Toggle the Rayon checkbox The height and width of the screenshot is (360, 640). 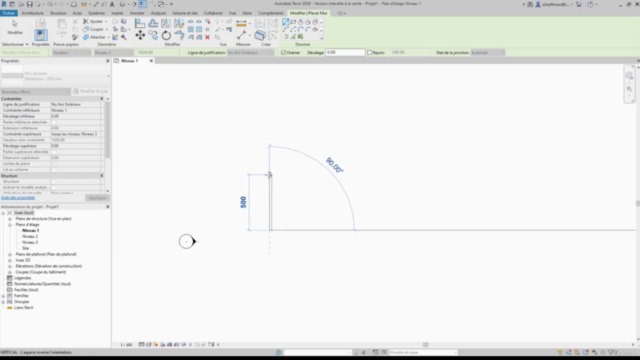(x=369, y=53)
